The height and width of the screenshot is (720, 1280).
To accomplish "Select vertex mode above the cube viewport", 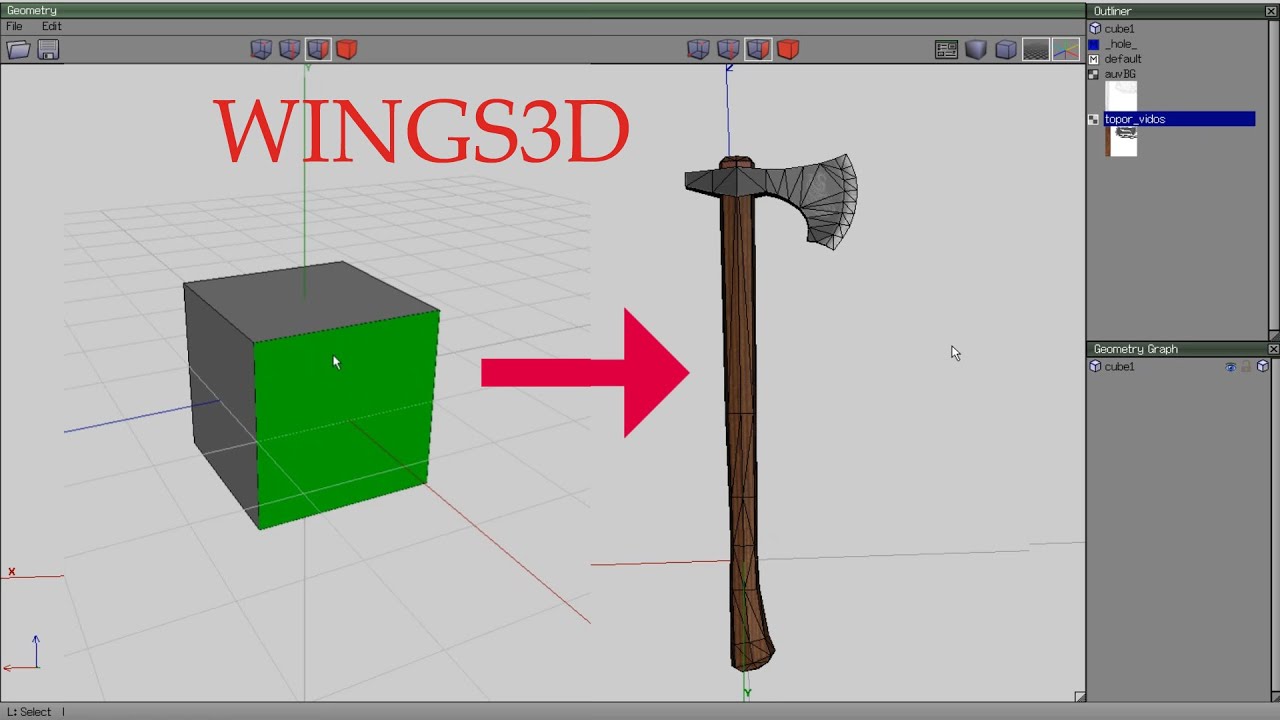I will (x=261, y=49).
